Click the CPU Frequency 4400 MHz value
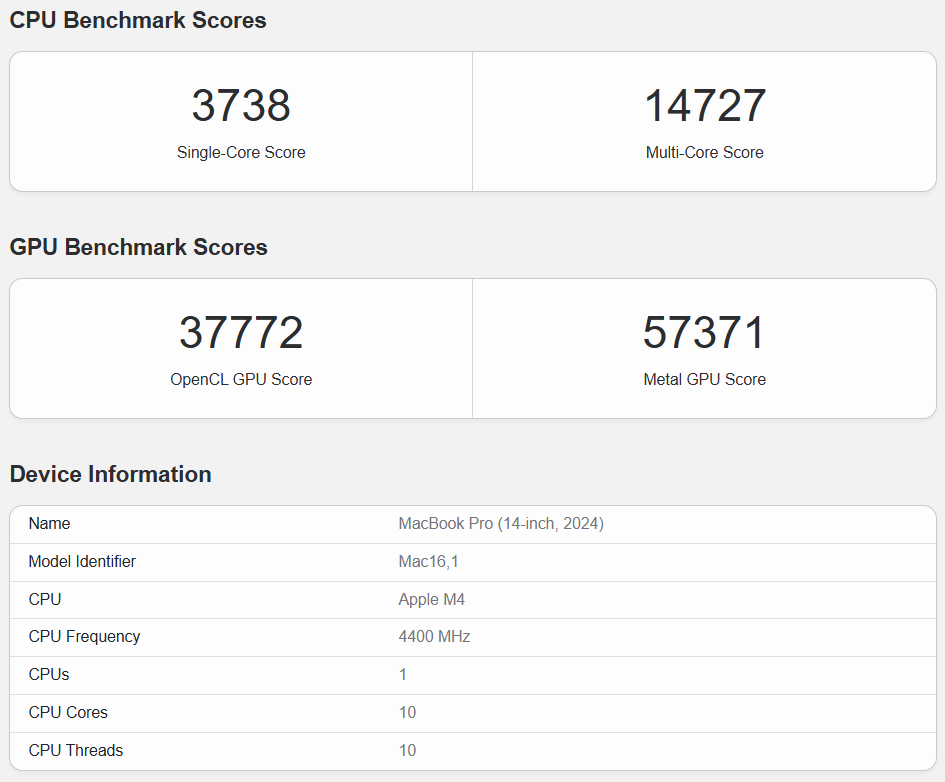 point(433,637)
